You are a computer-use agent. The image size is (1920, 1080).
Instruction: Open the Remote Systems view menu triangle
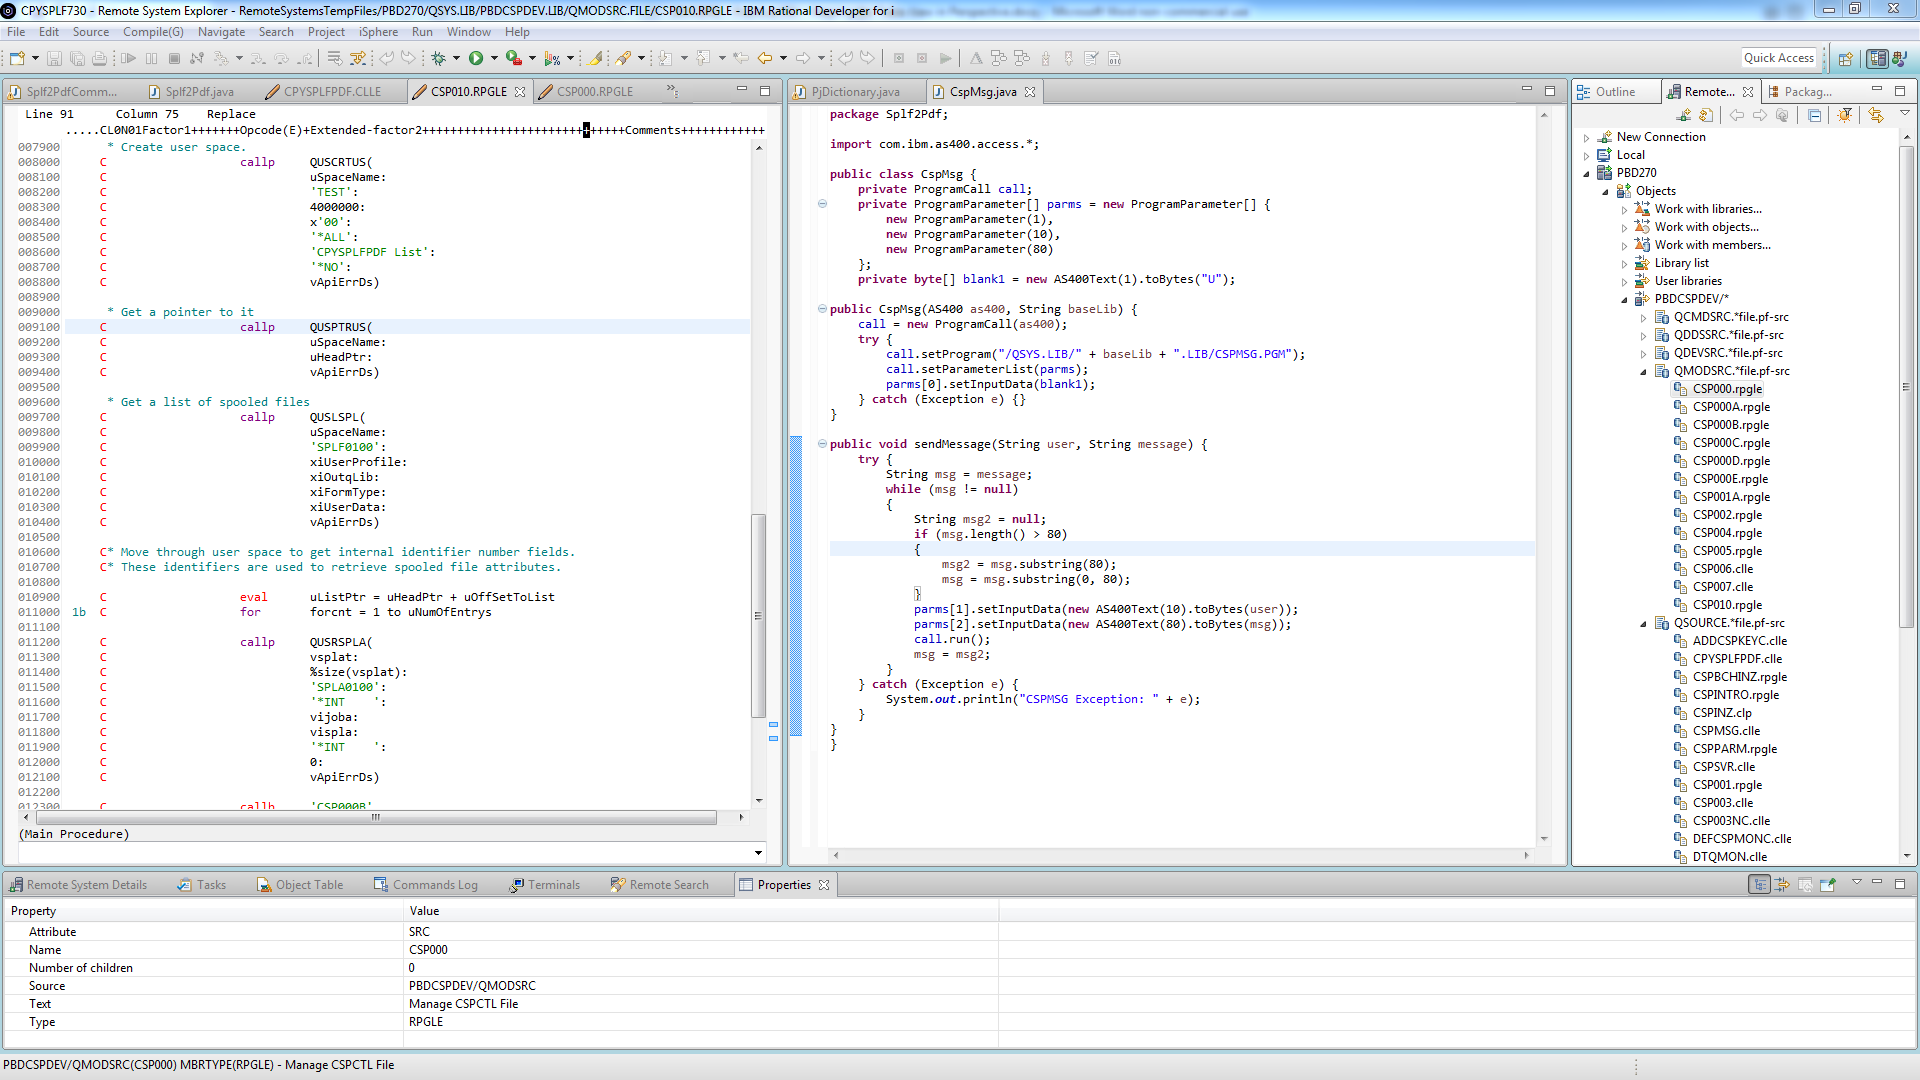[1905, 113]
